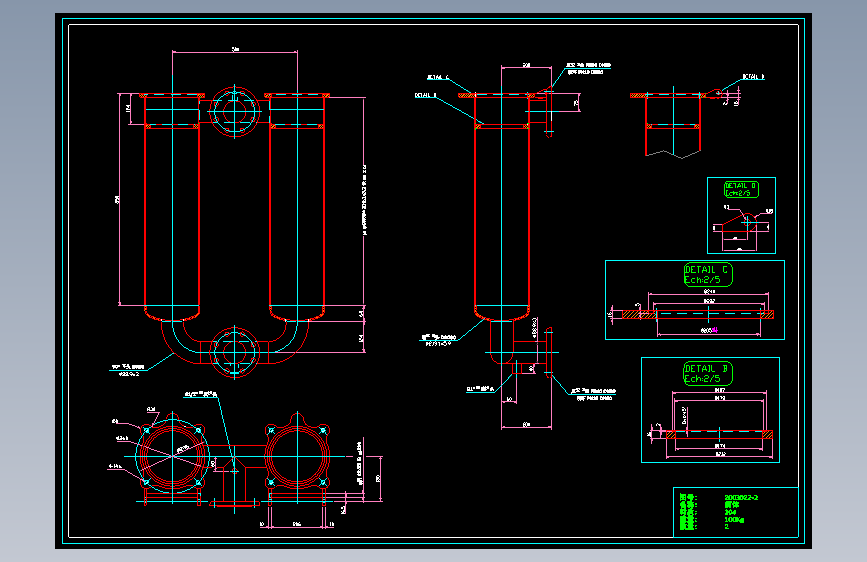Click the "Ech:2/5" scale text in Detail B
867x562 pixels.
702,379
